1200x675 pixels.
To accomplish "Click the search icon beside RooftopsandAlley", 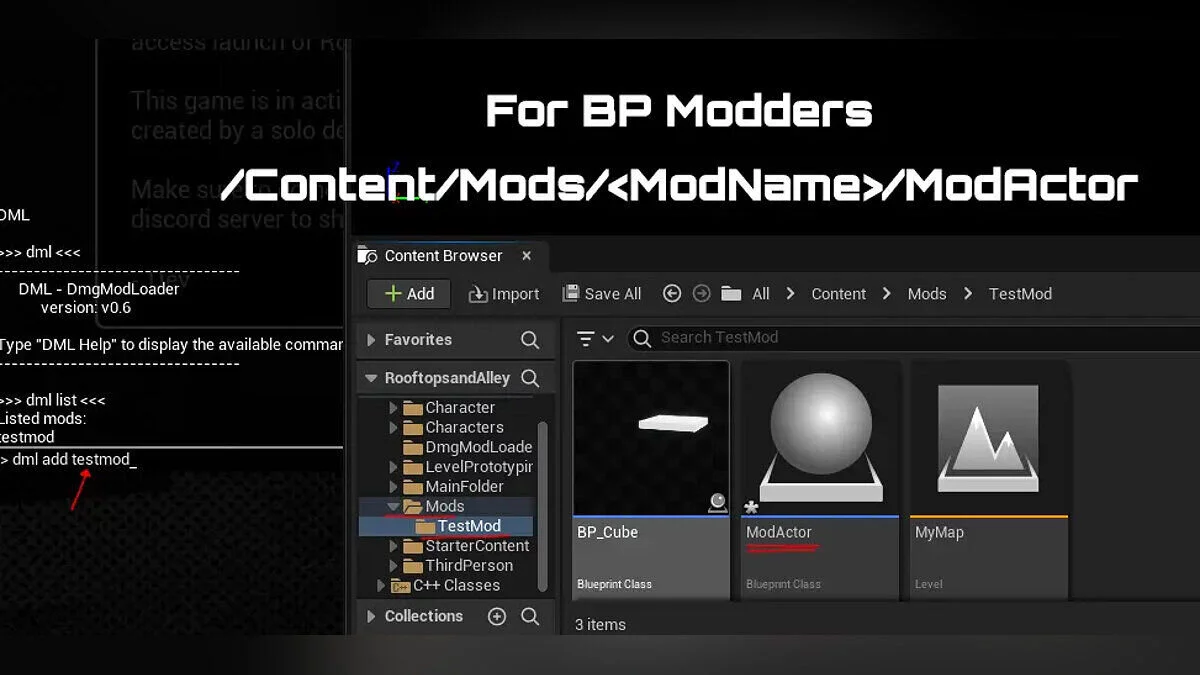I will pos(530,378).
